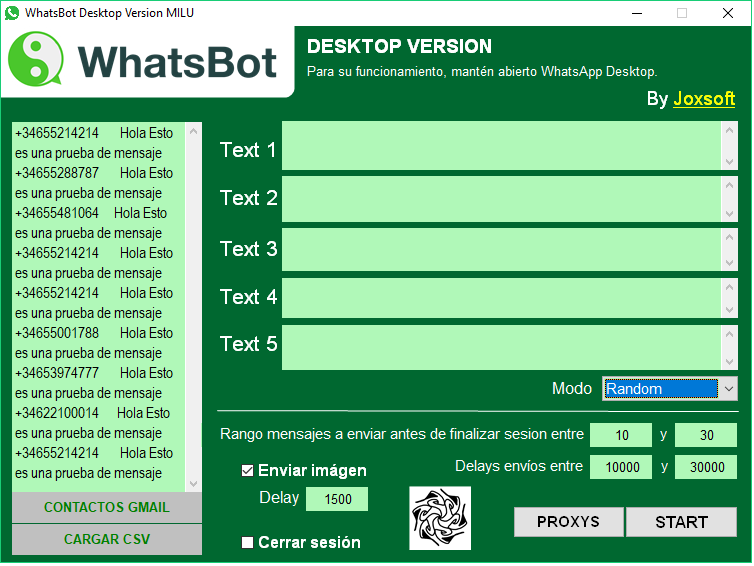Click the WhatsBot yin-yang logo
754x566 pixels.
(x=36, y=59)
